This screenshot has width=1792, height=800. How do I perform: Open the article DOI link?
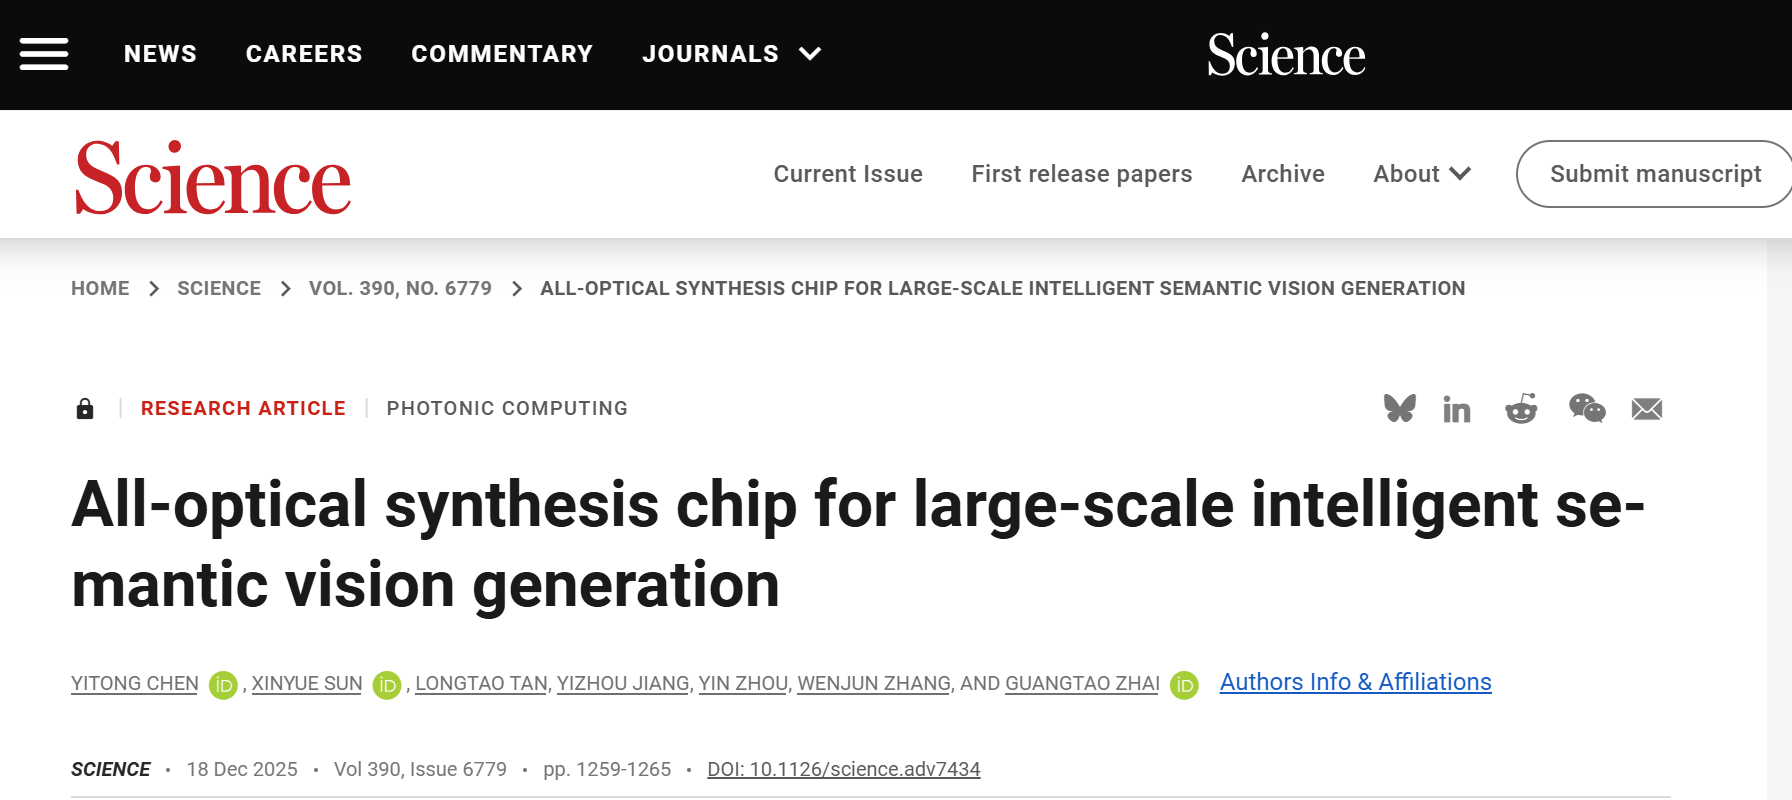click(843, 769)
